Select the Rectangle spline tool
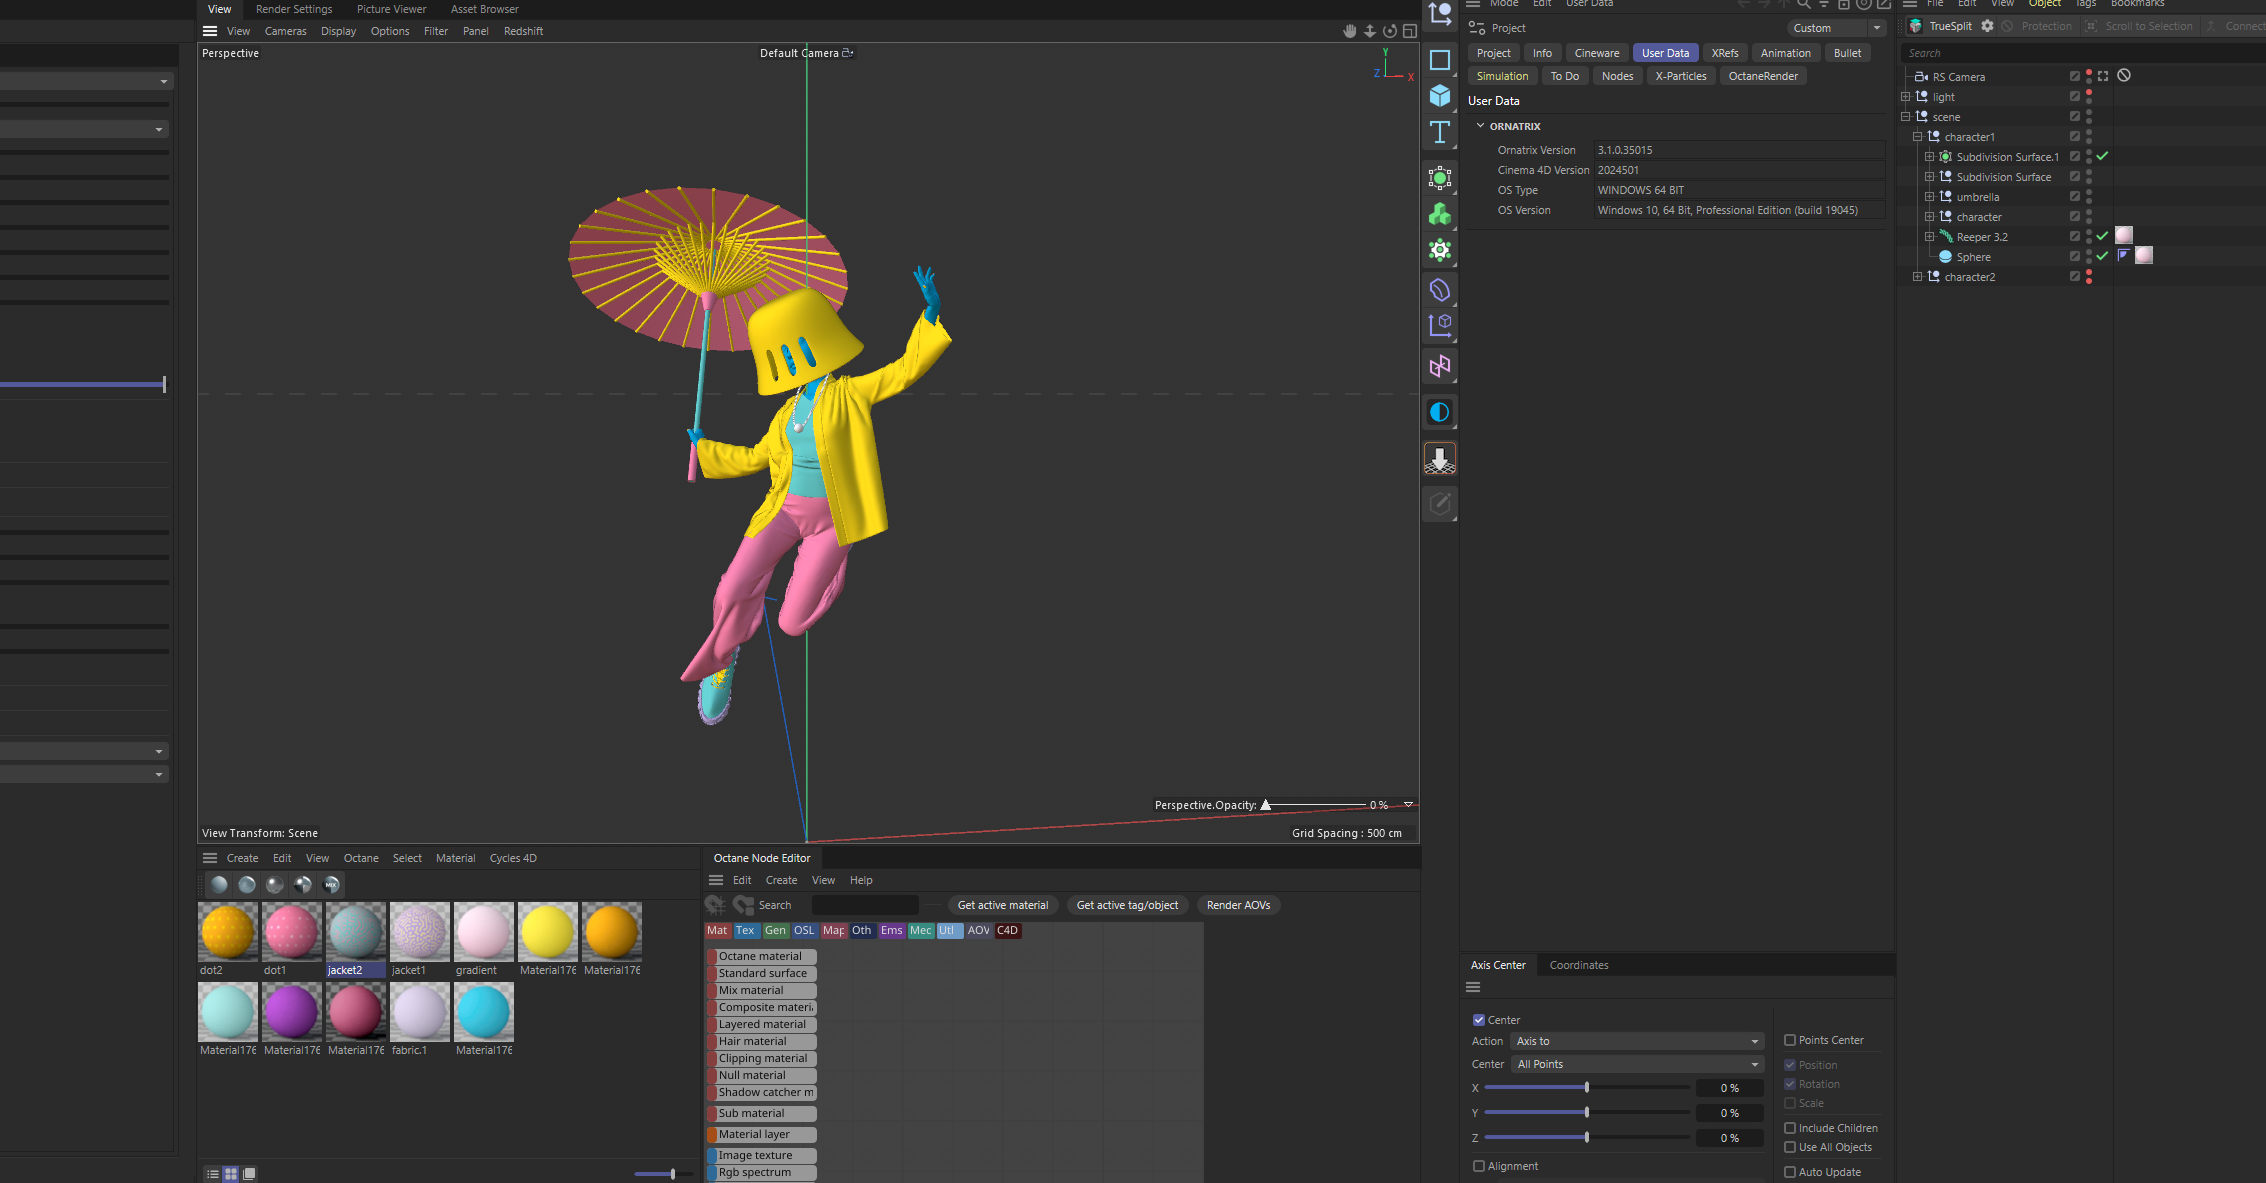2266x1183 pixels. [1439, 60]
